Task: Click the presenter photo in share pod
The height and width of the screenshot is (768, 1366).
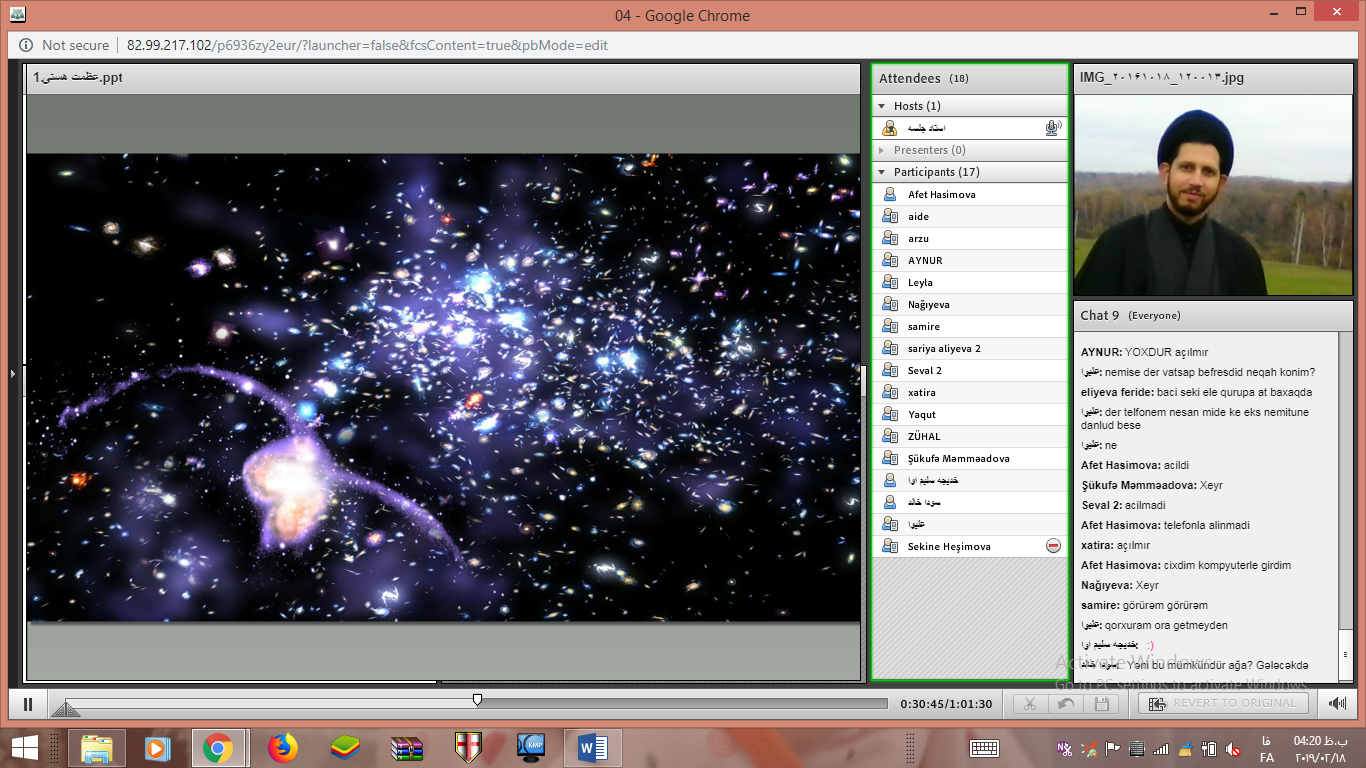Action: click(1213, 195)
